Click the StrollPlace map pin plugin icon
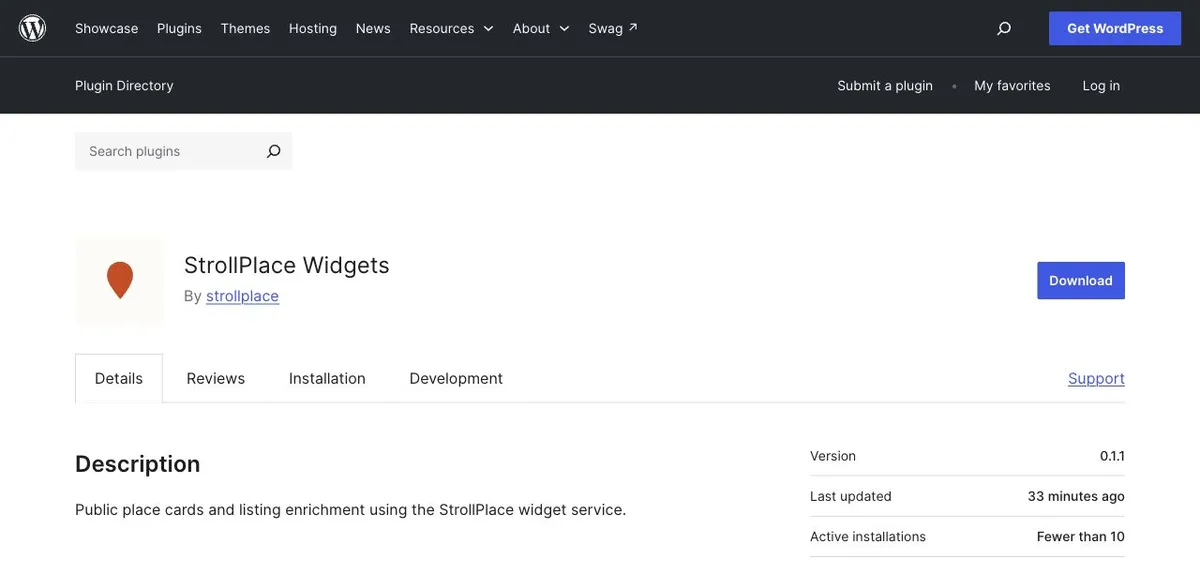This screenshot has width=1200, height=563. tap(120, 281)
